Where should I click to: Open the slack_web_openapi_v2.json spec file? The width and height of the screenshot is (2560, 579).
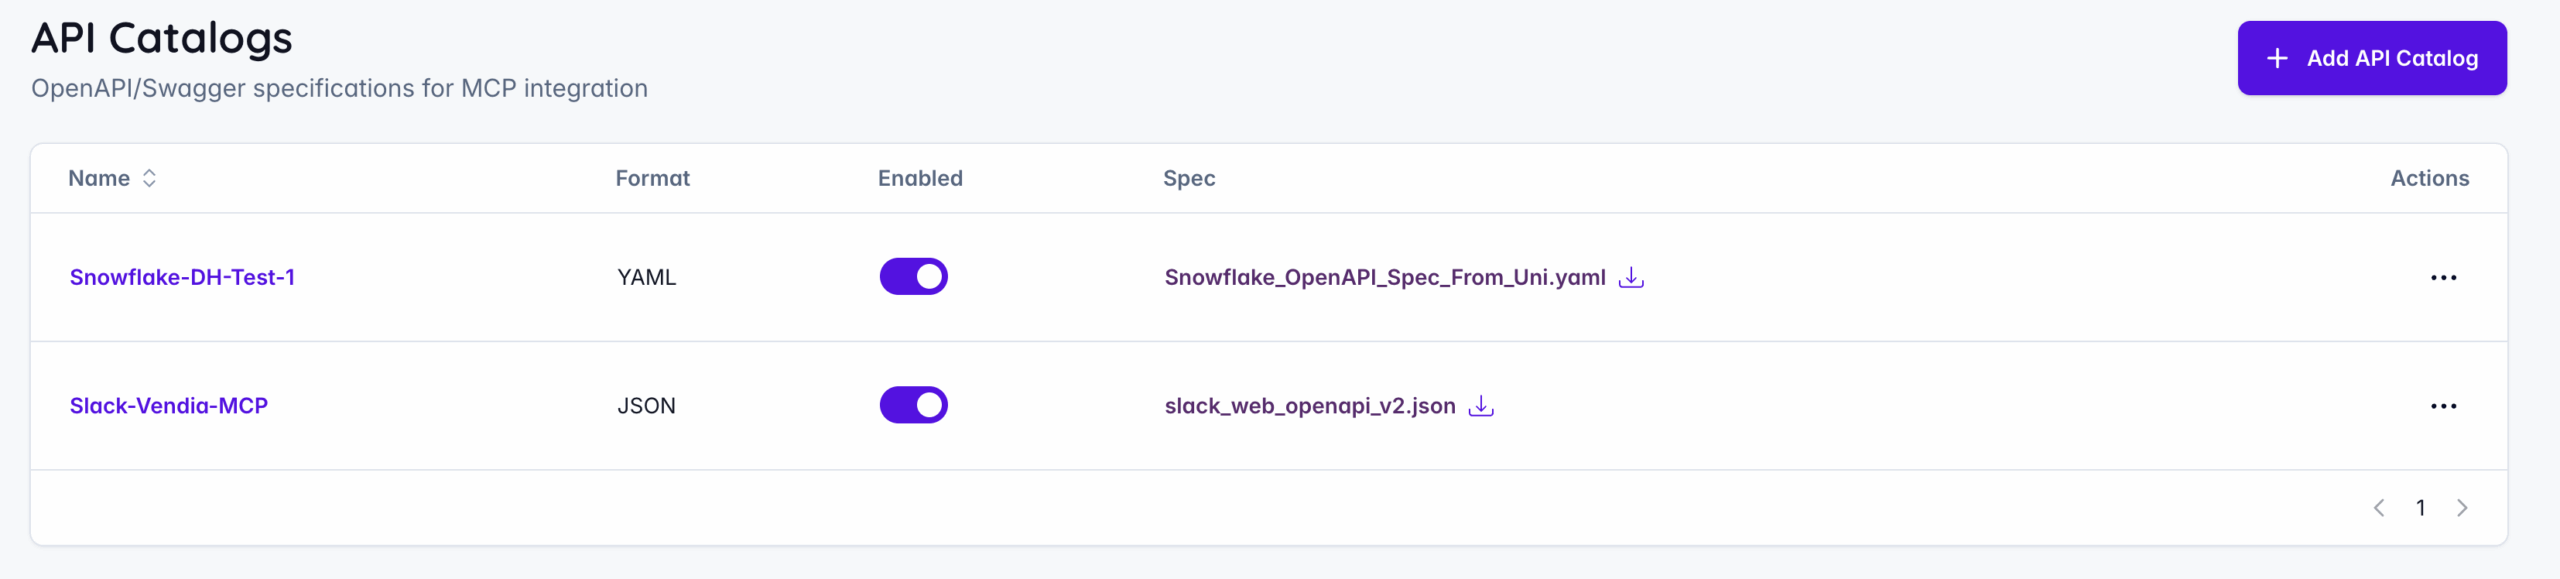click(x=1309, y=406)
